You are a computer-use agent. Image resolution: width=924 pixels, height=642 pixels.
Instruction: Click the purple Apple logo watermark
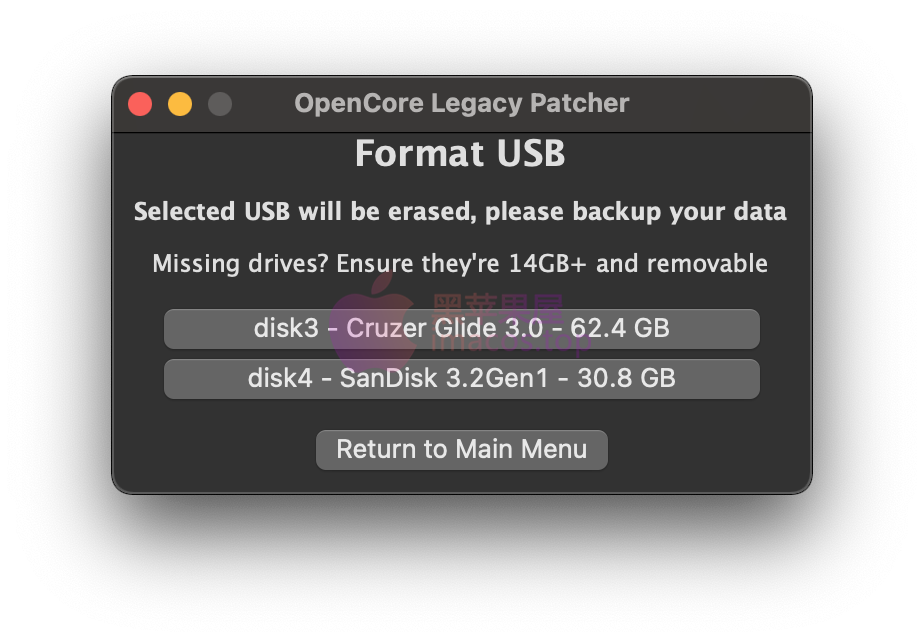[372, 321]
